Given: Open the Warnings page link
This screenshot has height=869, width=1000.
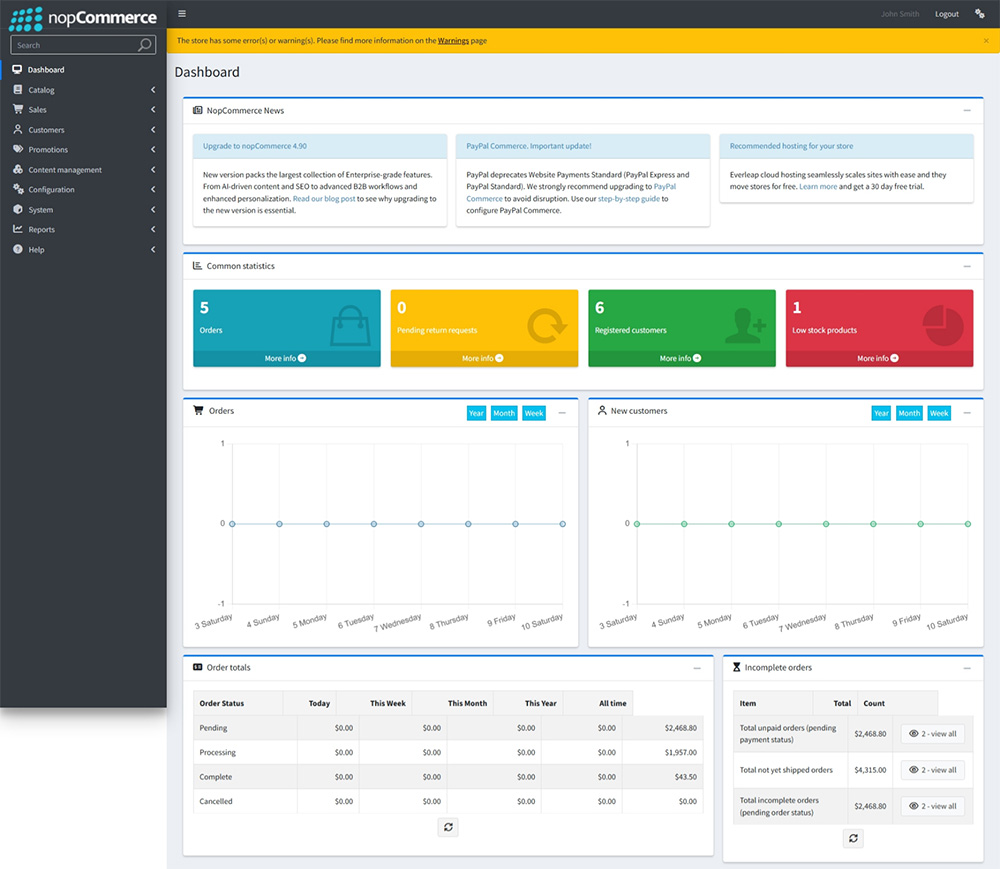Looking at the screenshot, I should (x=452, y=41).
